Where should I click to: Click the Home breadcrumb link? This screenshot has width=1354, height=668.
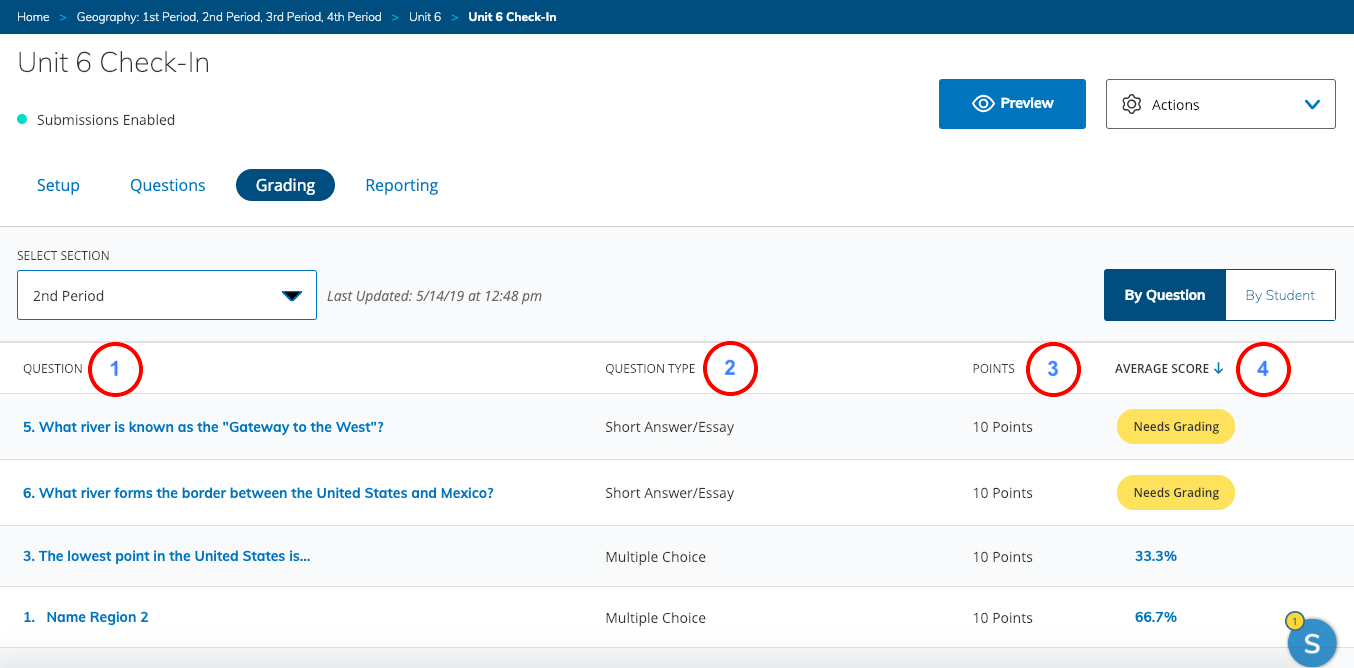pyautogui.click(x=33, y=17)
